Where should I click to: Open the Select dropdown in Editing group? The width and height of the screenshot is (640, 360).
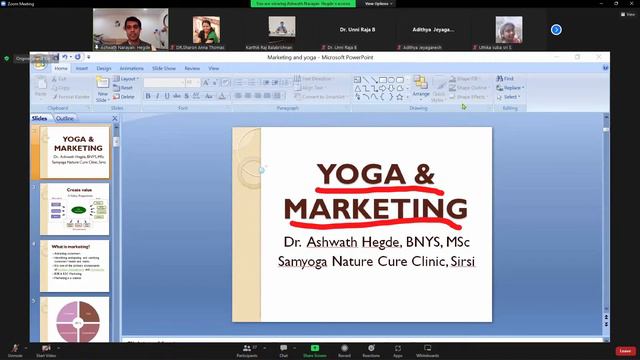pyautogui.click(x=509, y=97)
